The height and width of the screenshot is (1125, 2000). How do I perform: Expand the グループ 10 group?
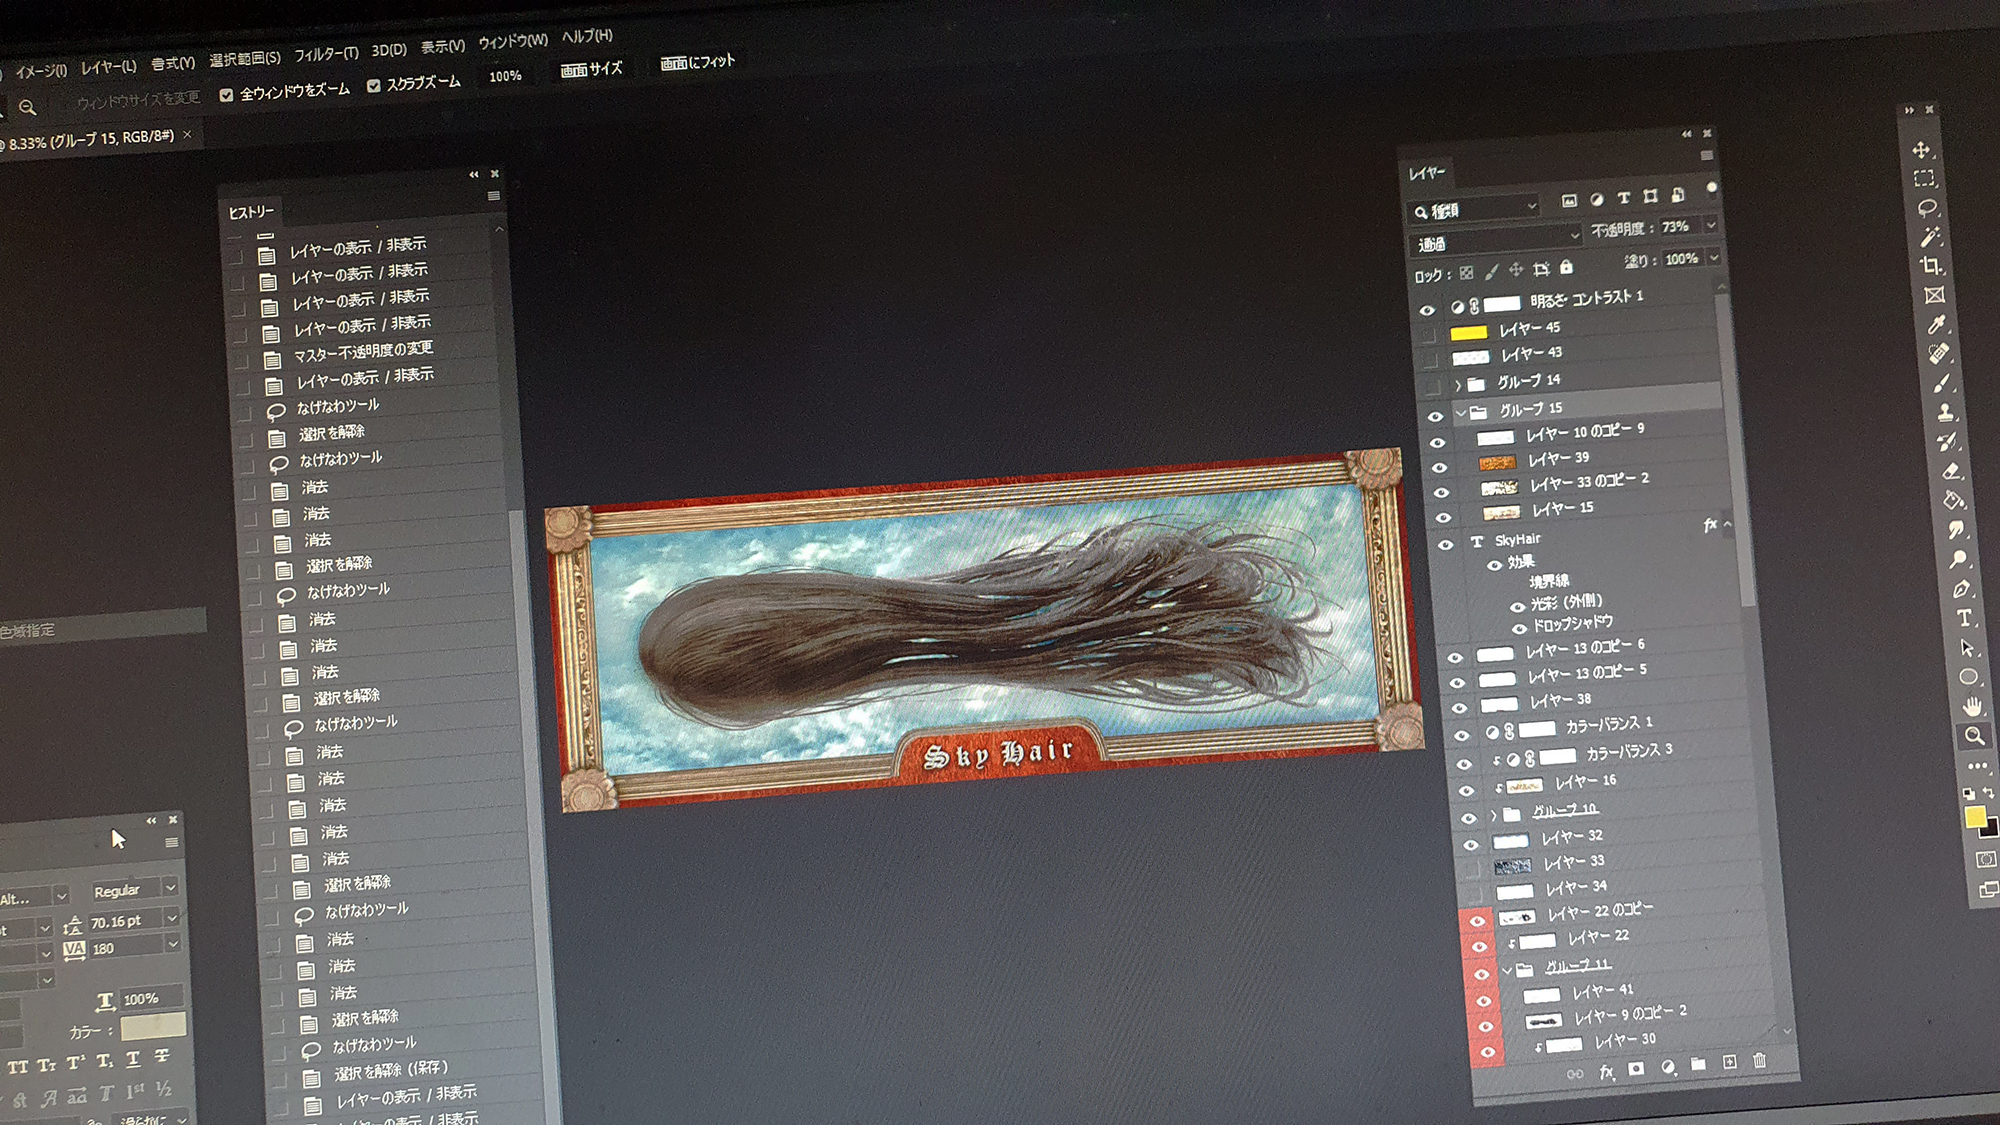[1493, 816]
